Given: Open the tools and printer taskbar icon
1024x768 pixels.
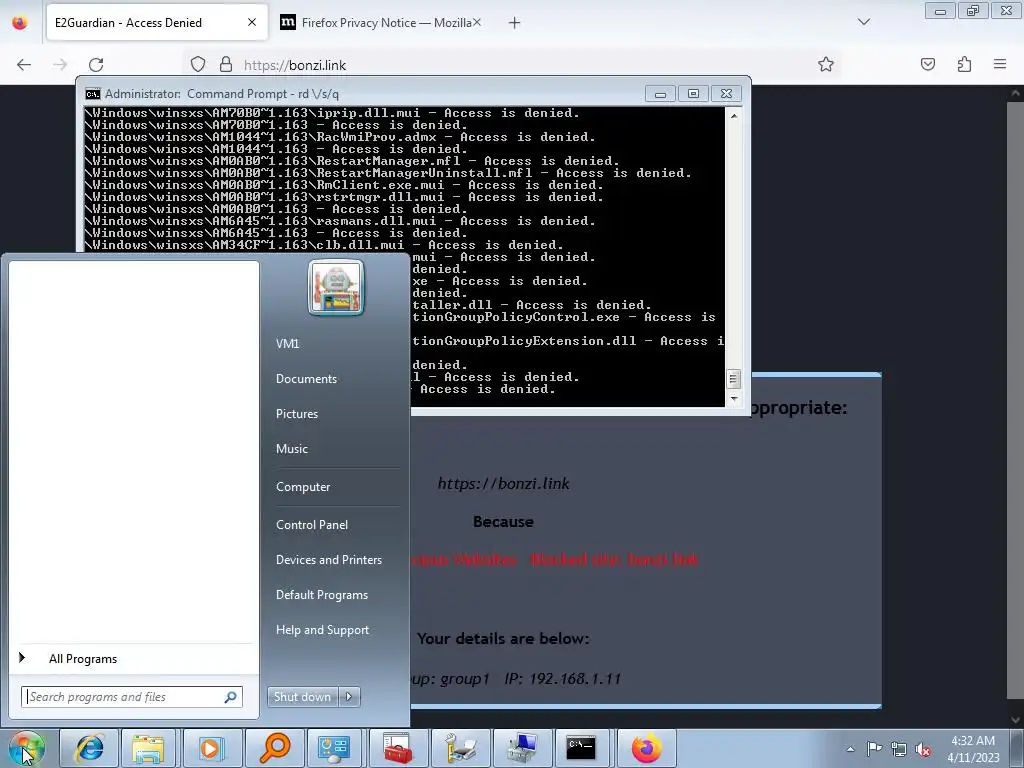Looking at the screenshot, I should pyautogui.click(x=459, y=748).
